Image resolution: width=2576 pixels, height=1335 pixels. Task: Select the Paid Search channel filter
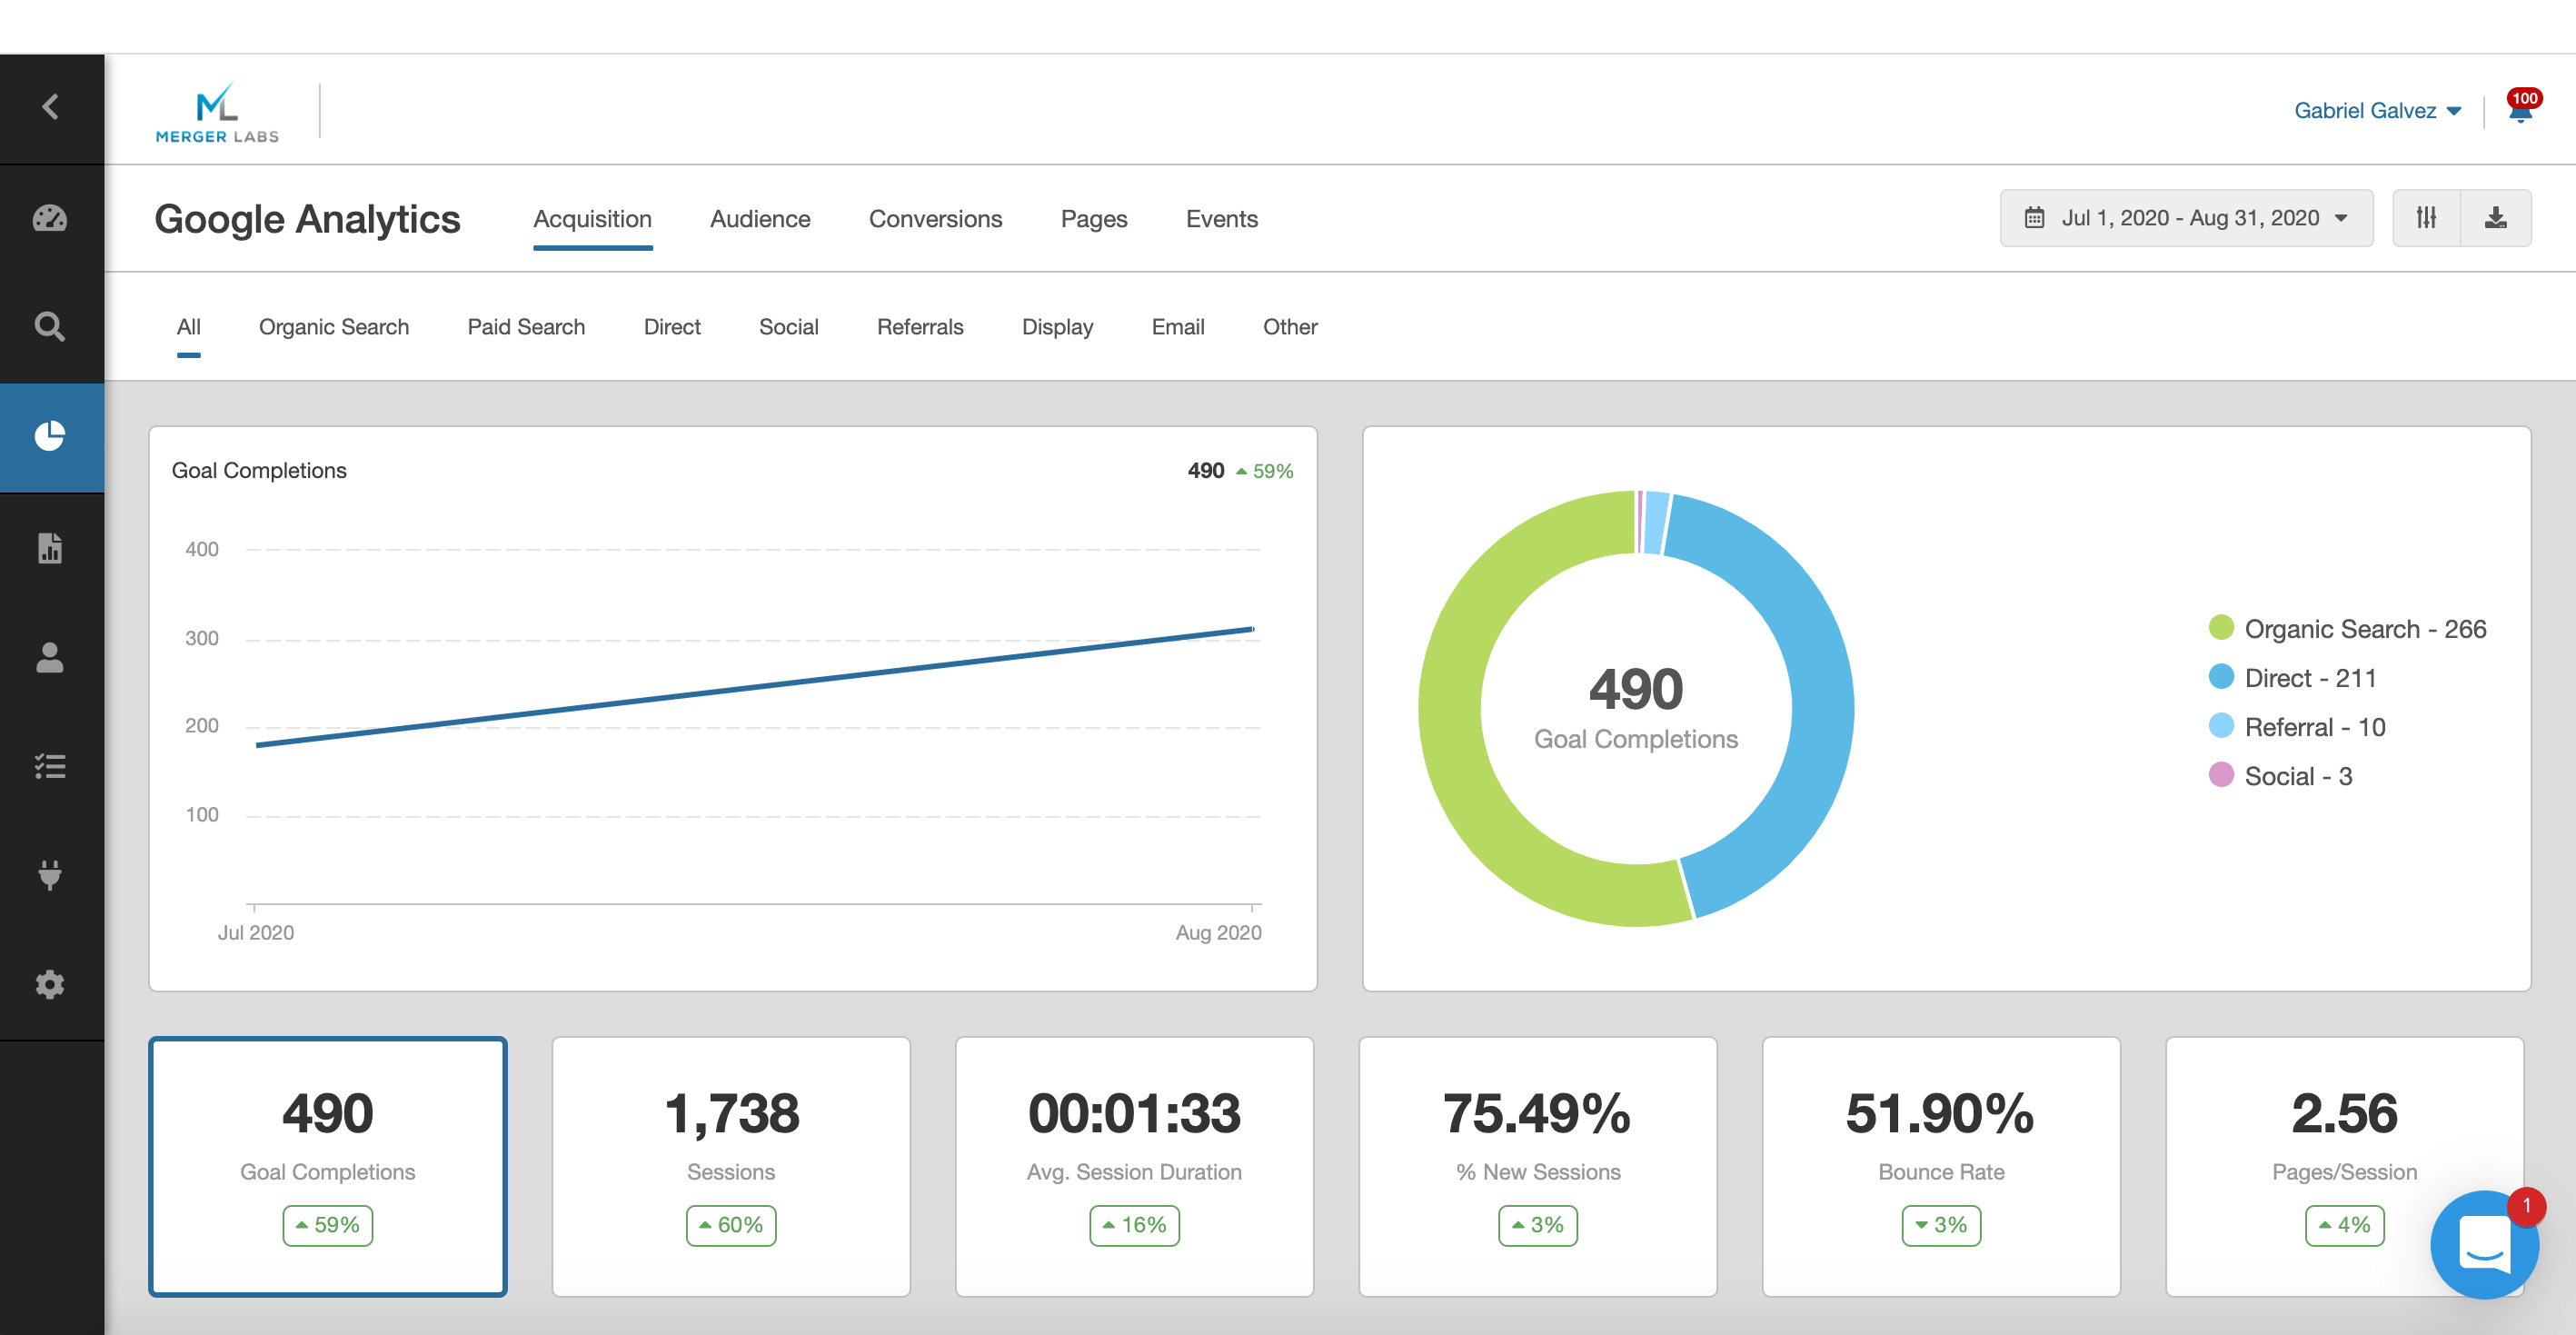(526, 327)
